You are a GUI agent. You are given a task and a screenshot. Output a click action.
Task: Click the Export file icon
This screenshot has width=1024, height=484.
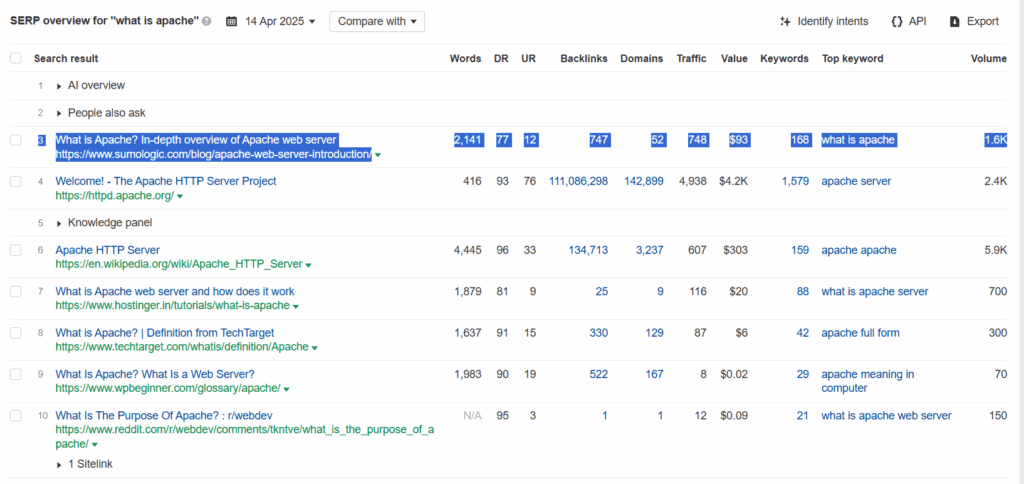click(x=955, y=22)
